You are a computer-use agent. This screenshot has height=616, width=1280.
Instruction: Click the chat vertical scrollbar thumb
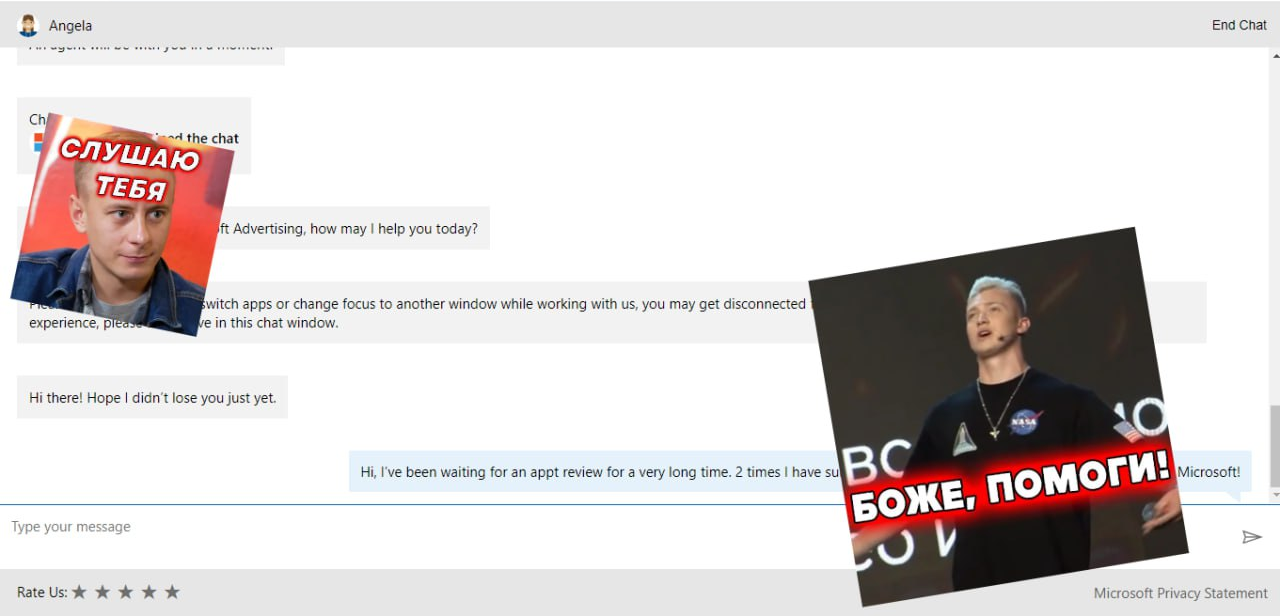pyautogui.click(x=1274, y=446)
